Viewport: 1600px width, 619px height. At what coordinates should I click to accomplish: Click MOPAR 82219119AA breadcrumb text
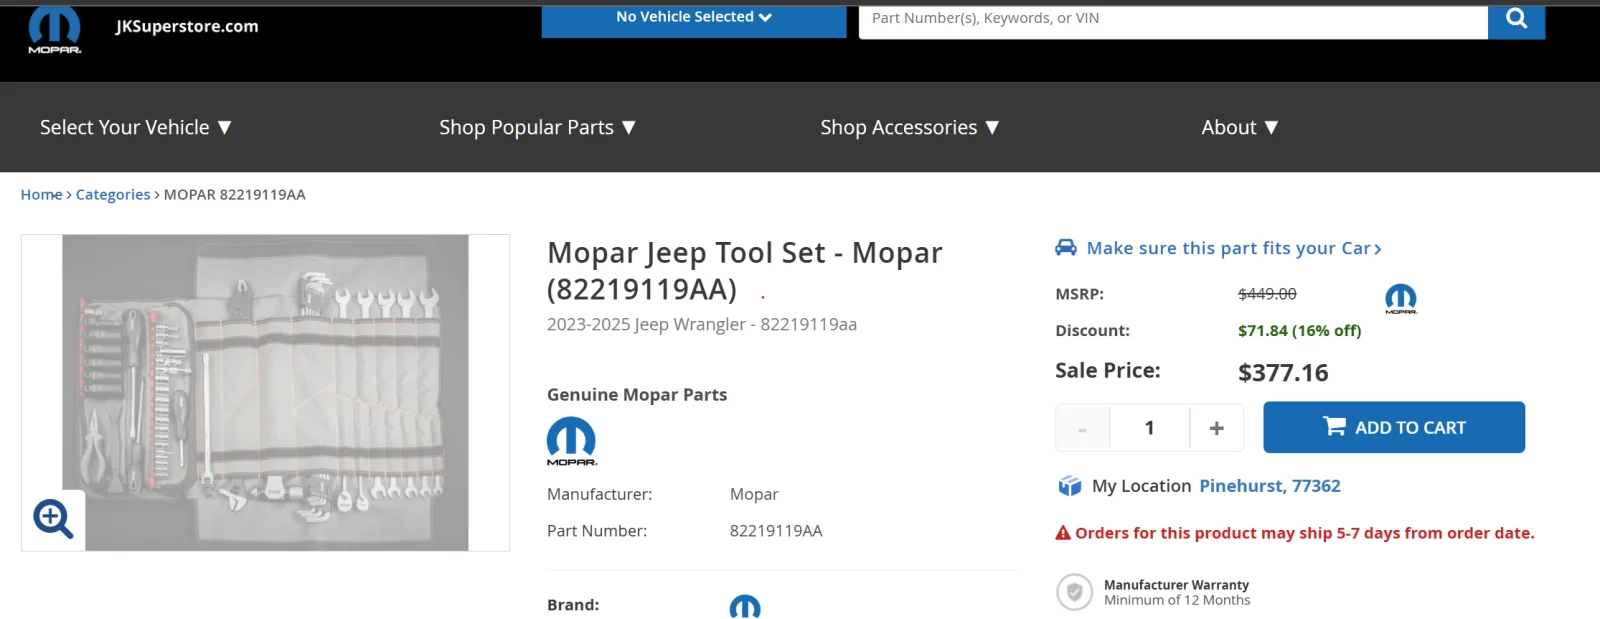pyautogui.click(x=235, y=194)
